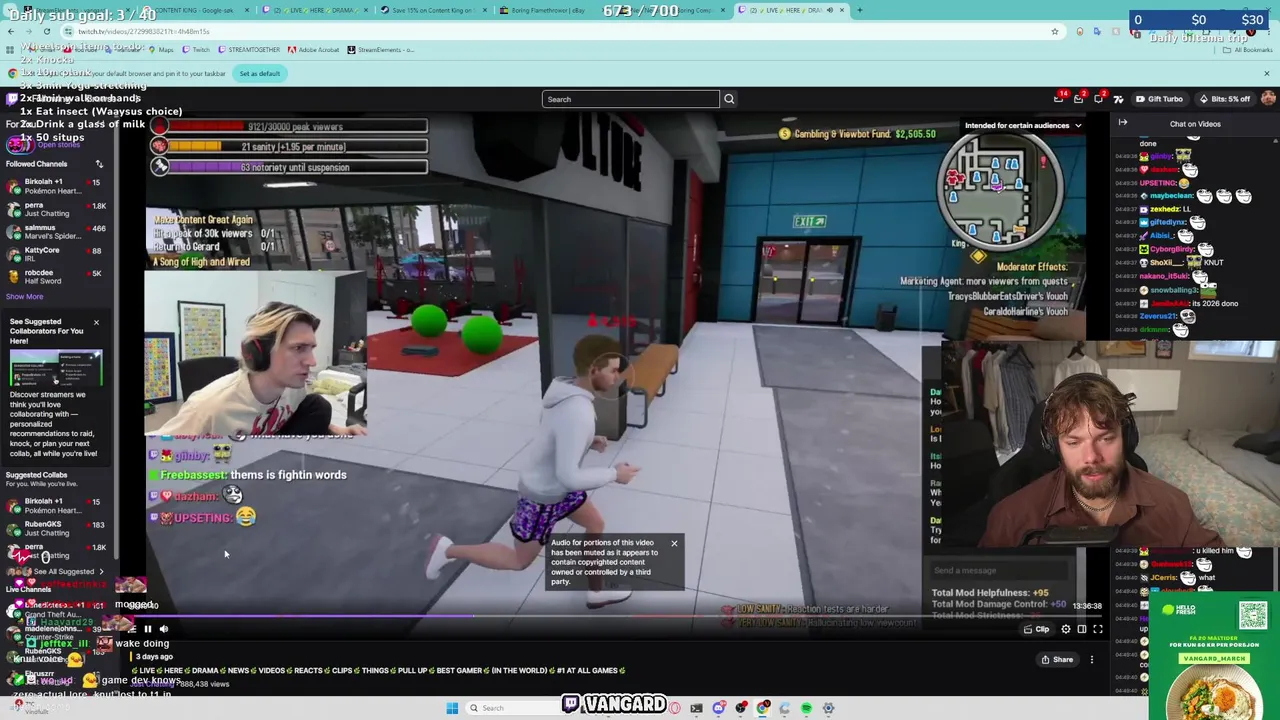Viewport: 1280px width, 720px height.
Task: Click See All Suggested link
Action: [64, 571]
